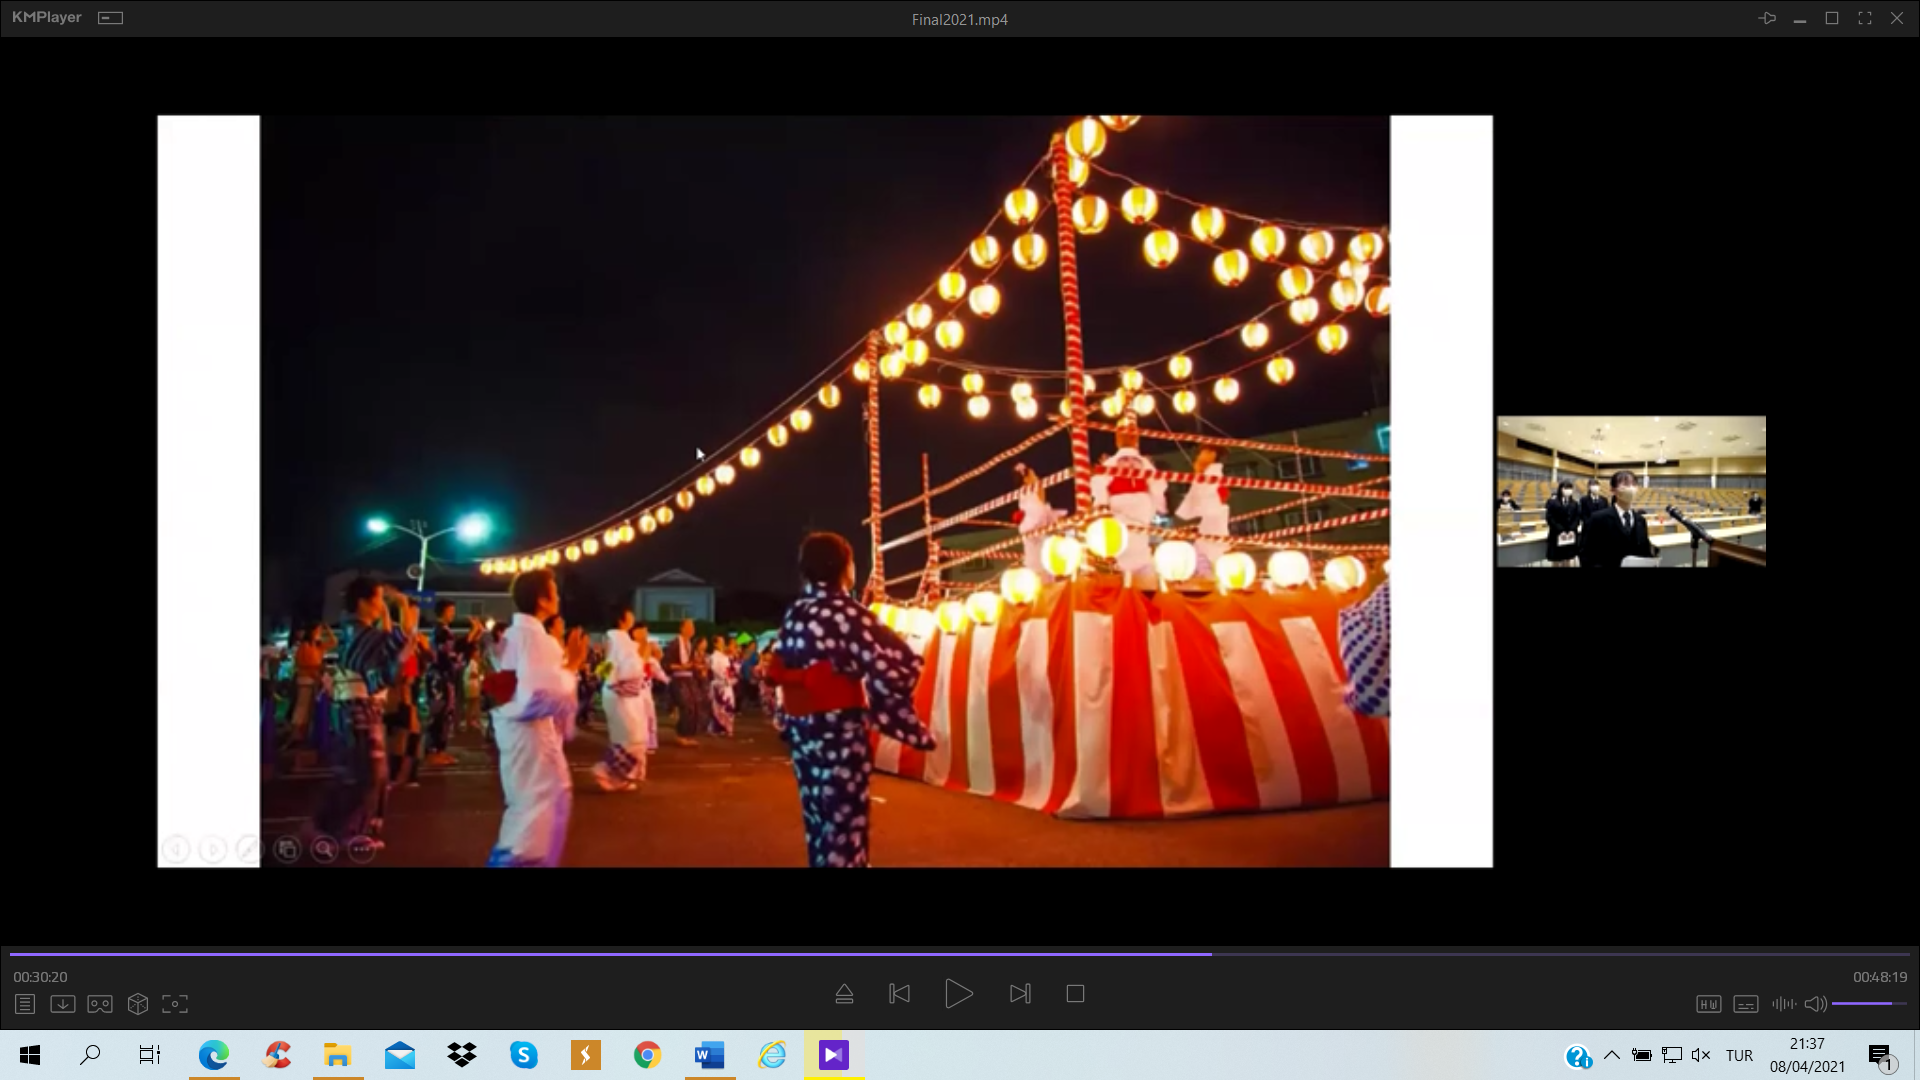Open audio equalizer waveform icon
The image size is (1920, 1080).
[1783, 1004]
